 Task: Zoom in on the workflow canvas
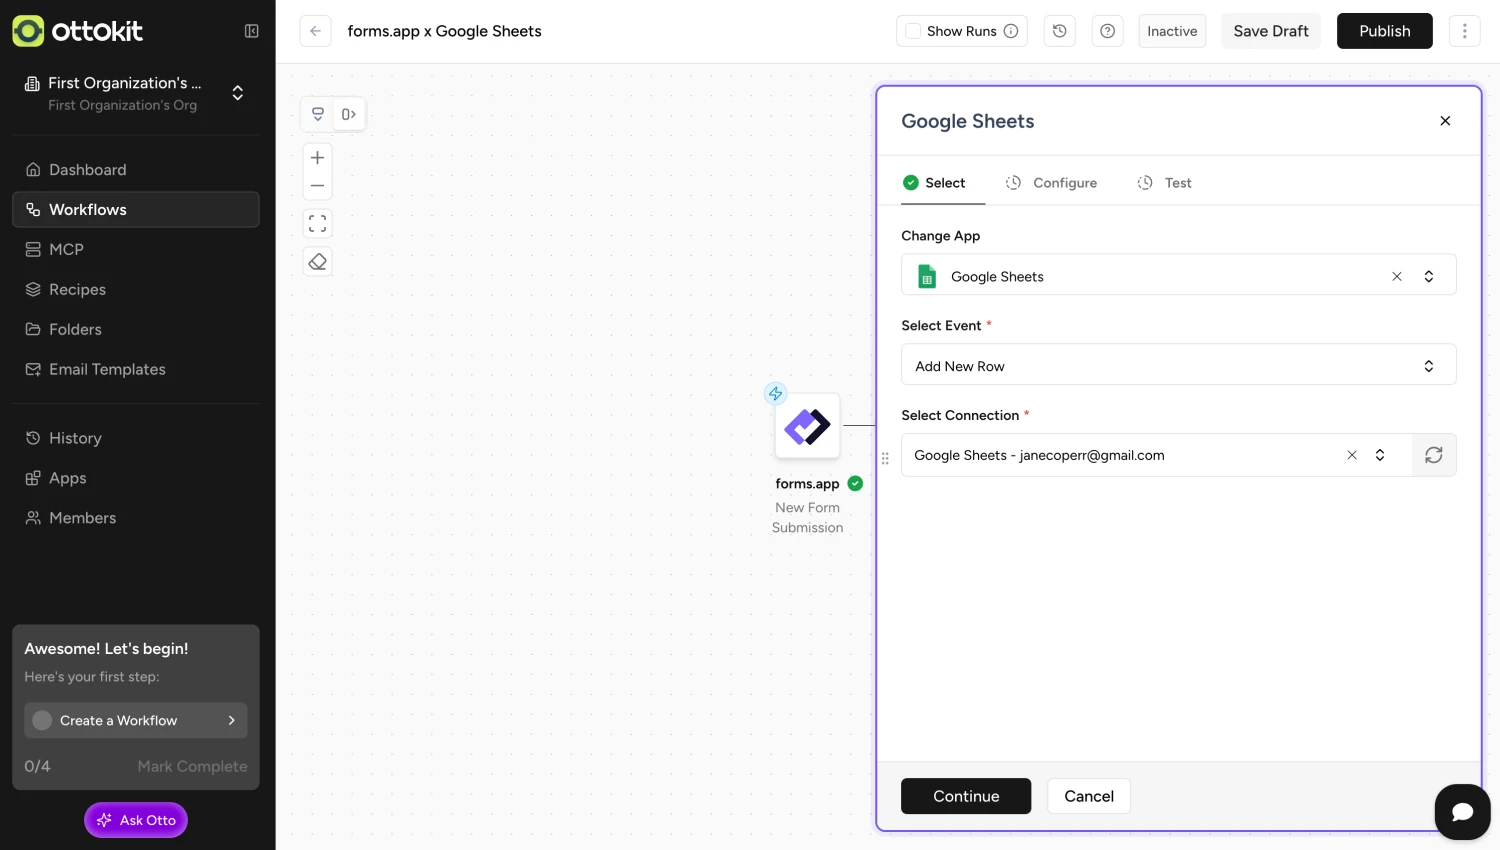[x=317, y=157]
